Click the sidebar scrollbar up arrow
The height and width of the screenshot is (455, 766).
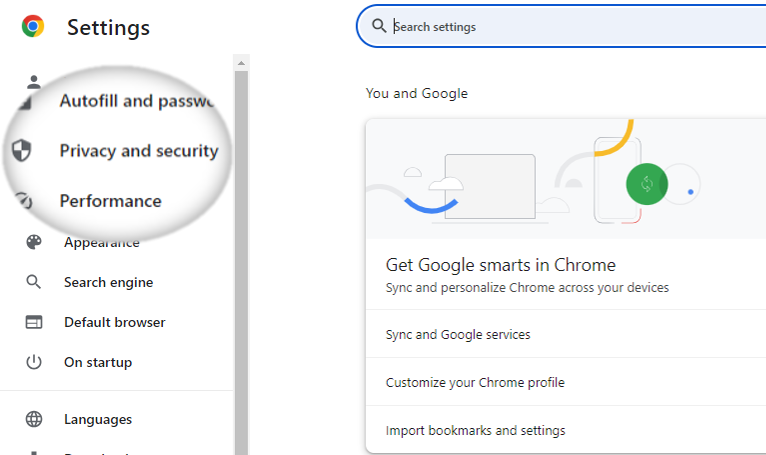pos(241,63)
